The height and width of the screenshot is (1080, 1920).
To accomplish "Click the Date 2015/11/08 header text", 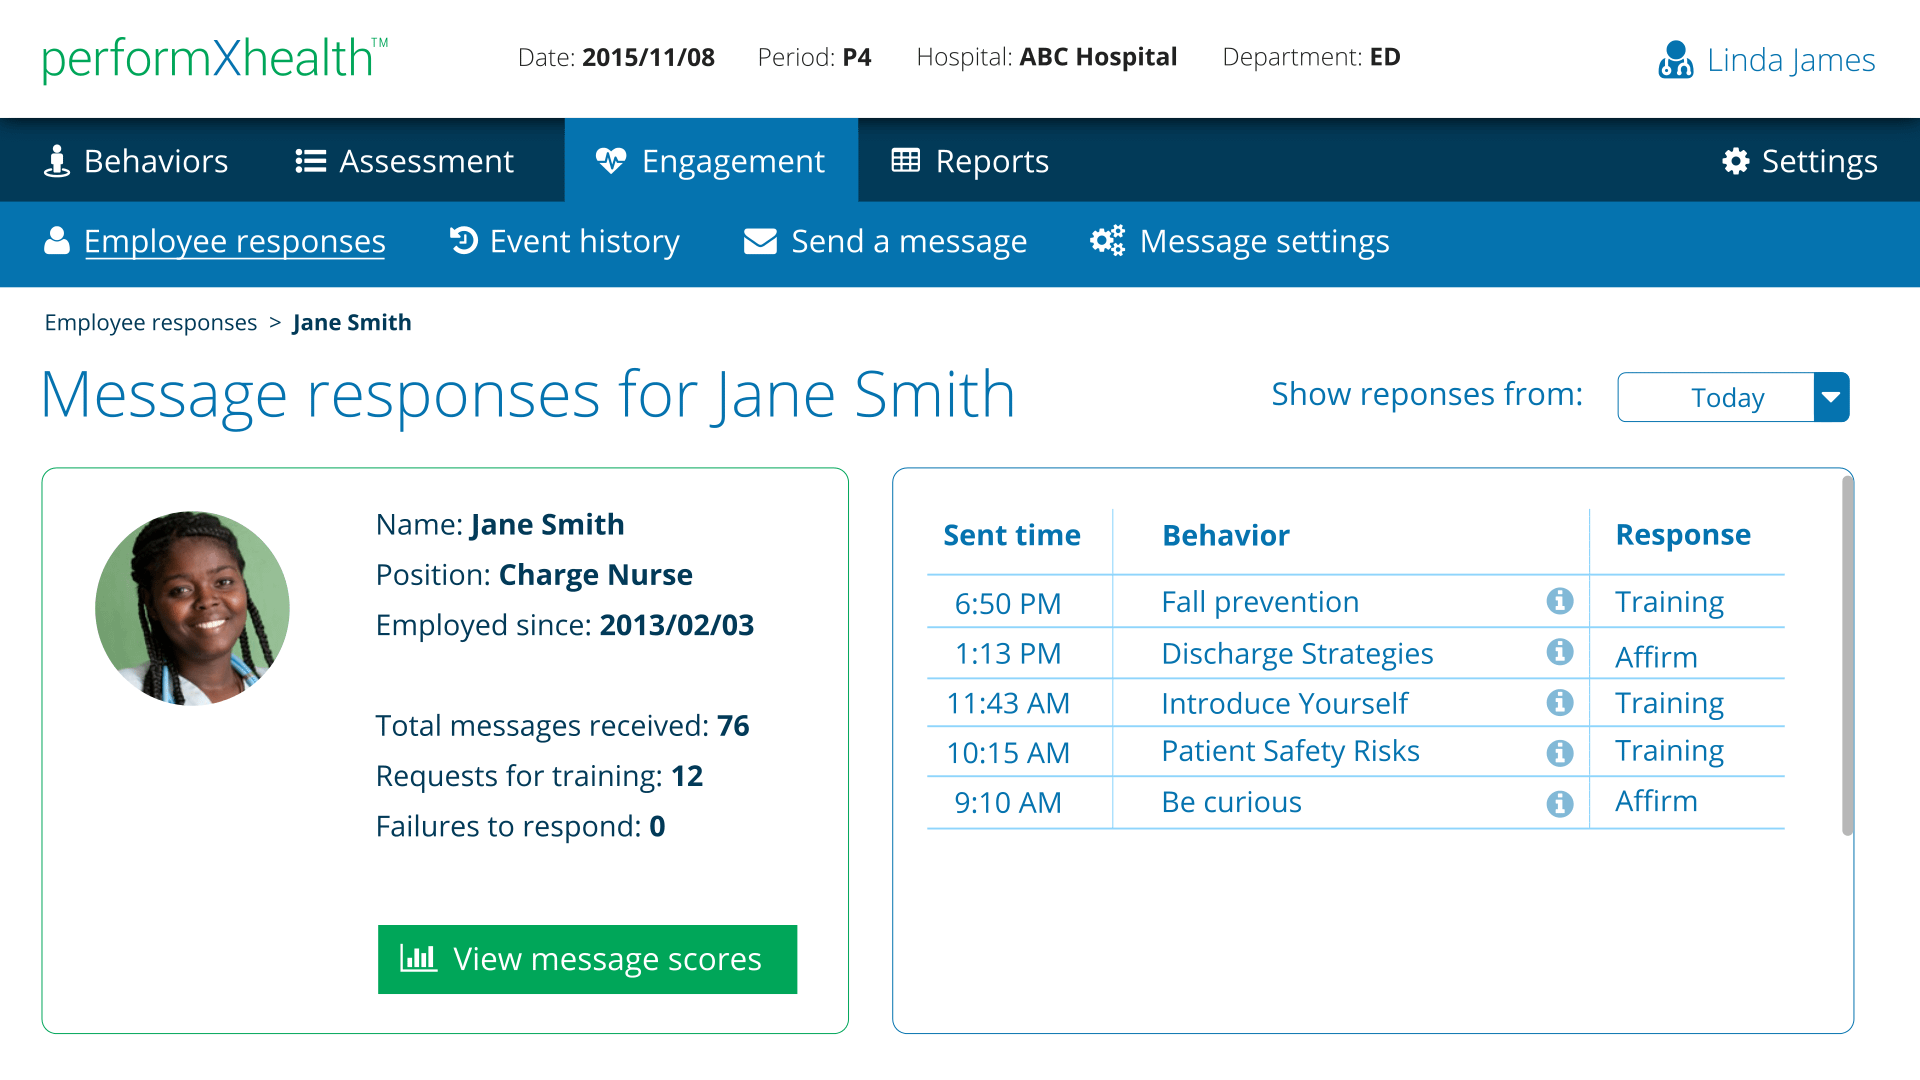I will pos(616,57).
